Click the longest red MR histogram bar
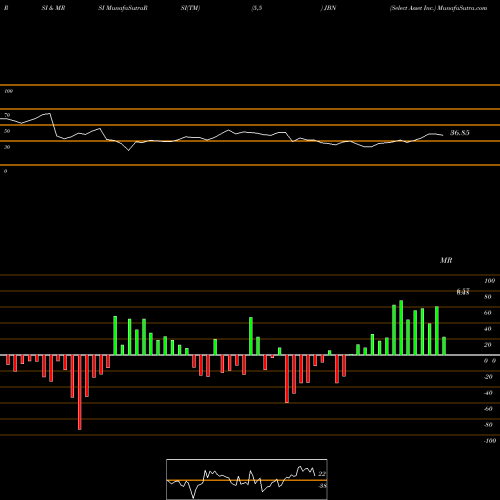 tap(80, 392)
